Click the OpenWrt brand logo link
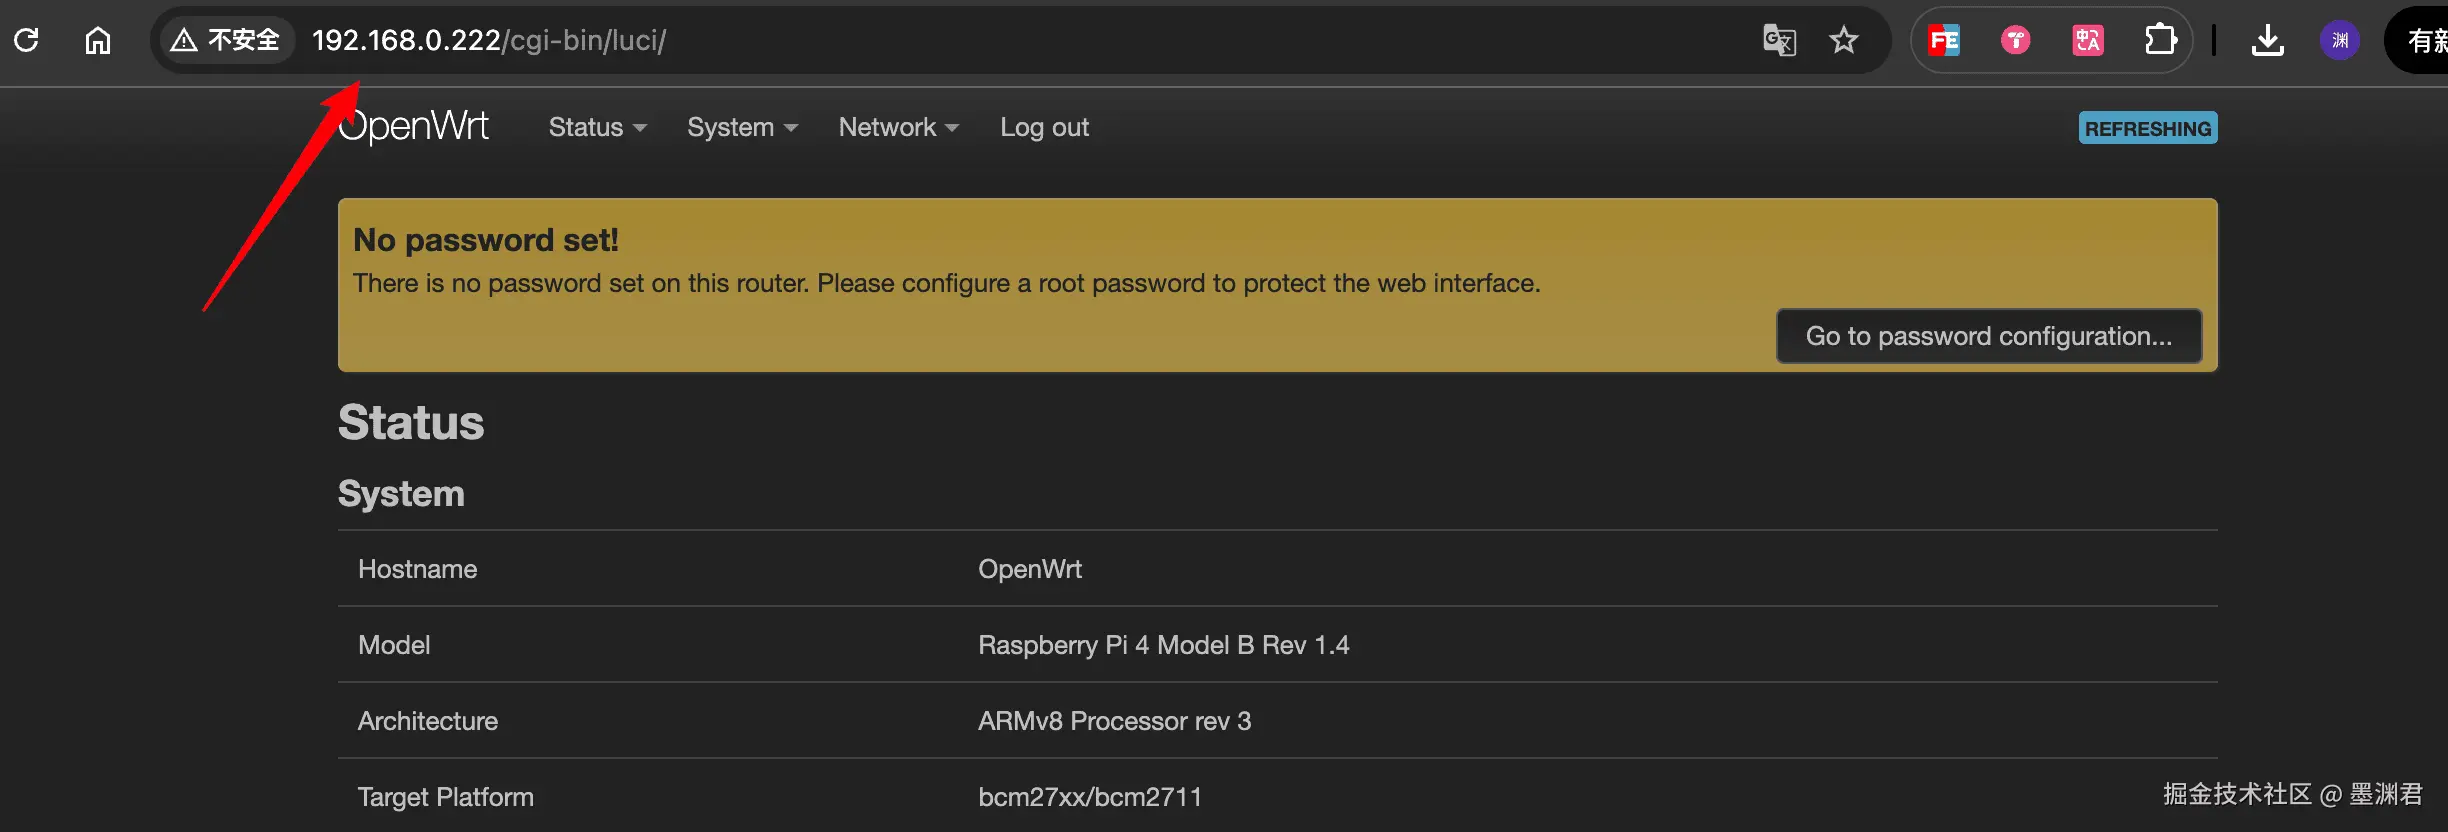The width and height of the screenshot is (2448, 832). (x=414, y=127)
